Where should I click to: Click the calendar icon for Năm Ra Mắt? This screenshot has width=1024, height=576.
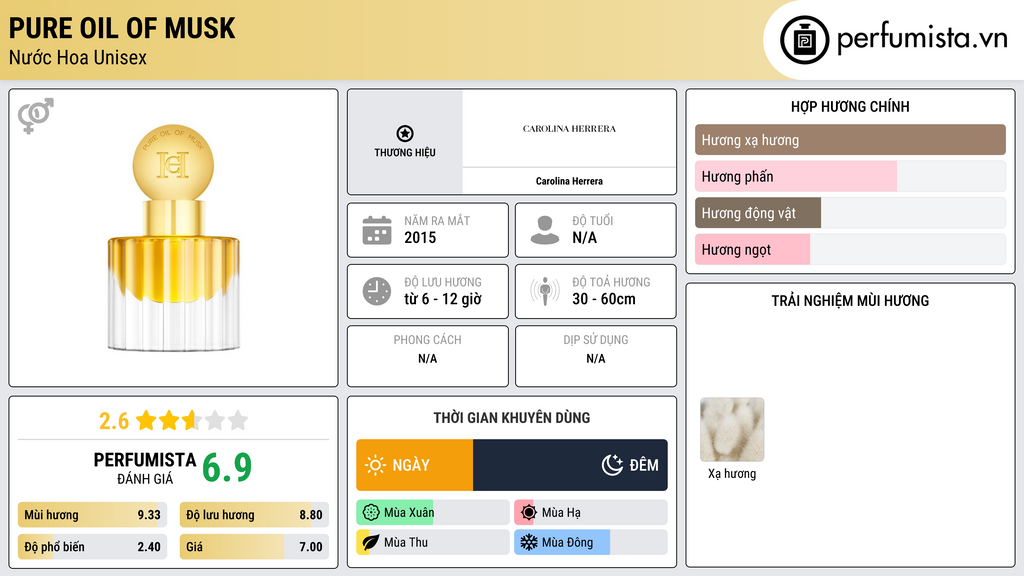click(x=376, y=230)
